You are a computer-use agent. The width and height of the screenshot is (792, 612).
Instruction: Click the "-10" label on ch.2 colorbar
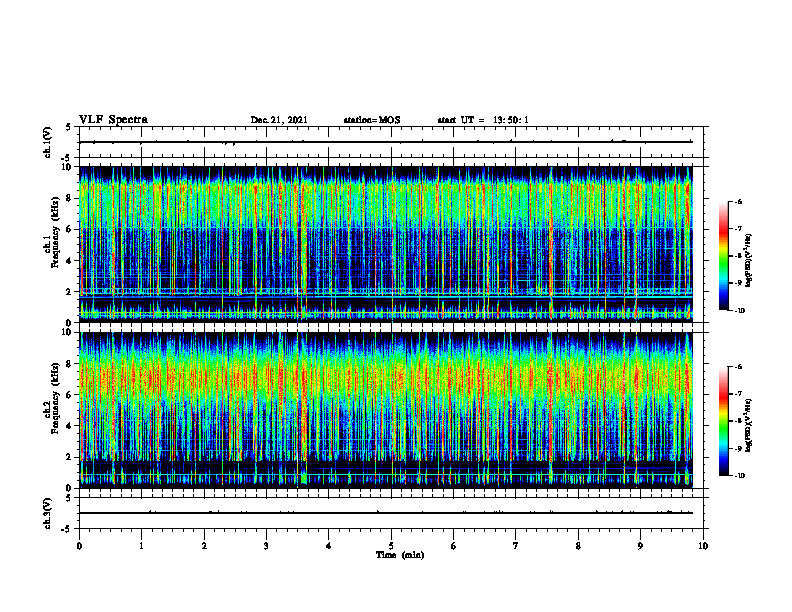click(x=739, y=476)
